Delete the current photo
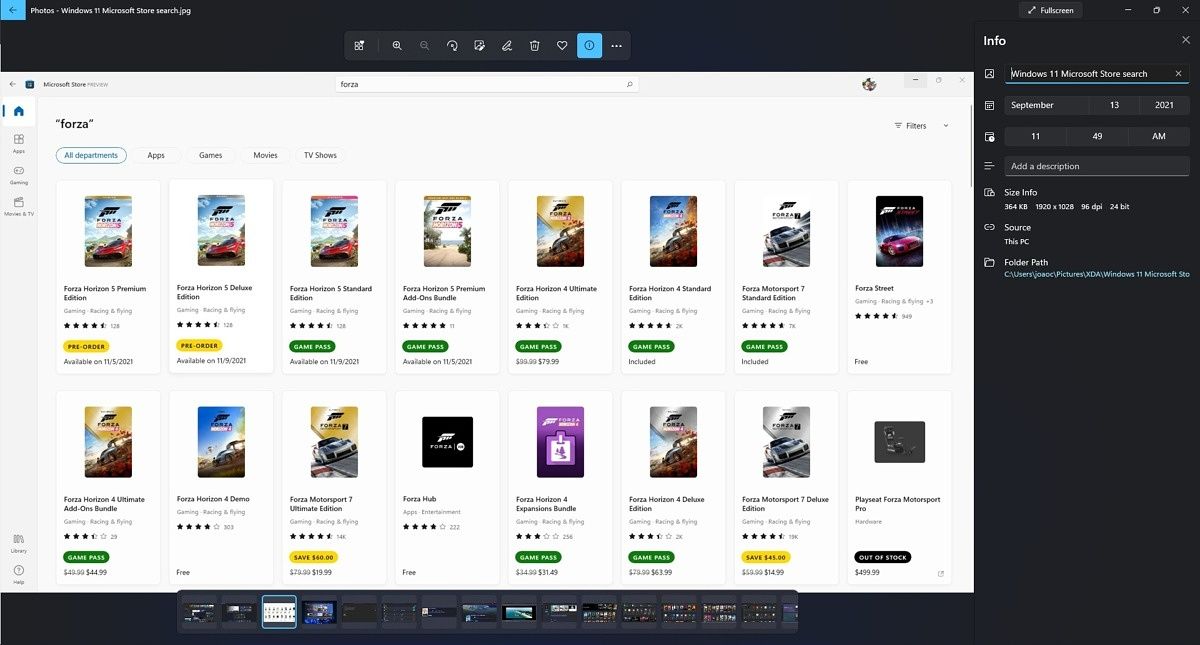The image size is (1200, 645). coord(534,45)
